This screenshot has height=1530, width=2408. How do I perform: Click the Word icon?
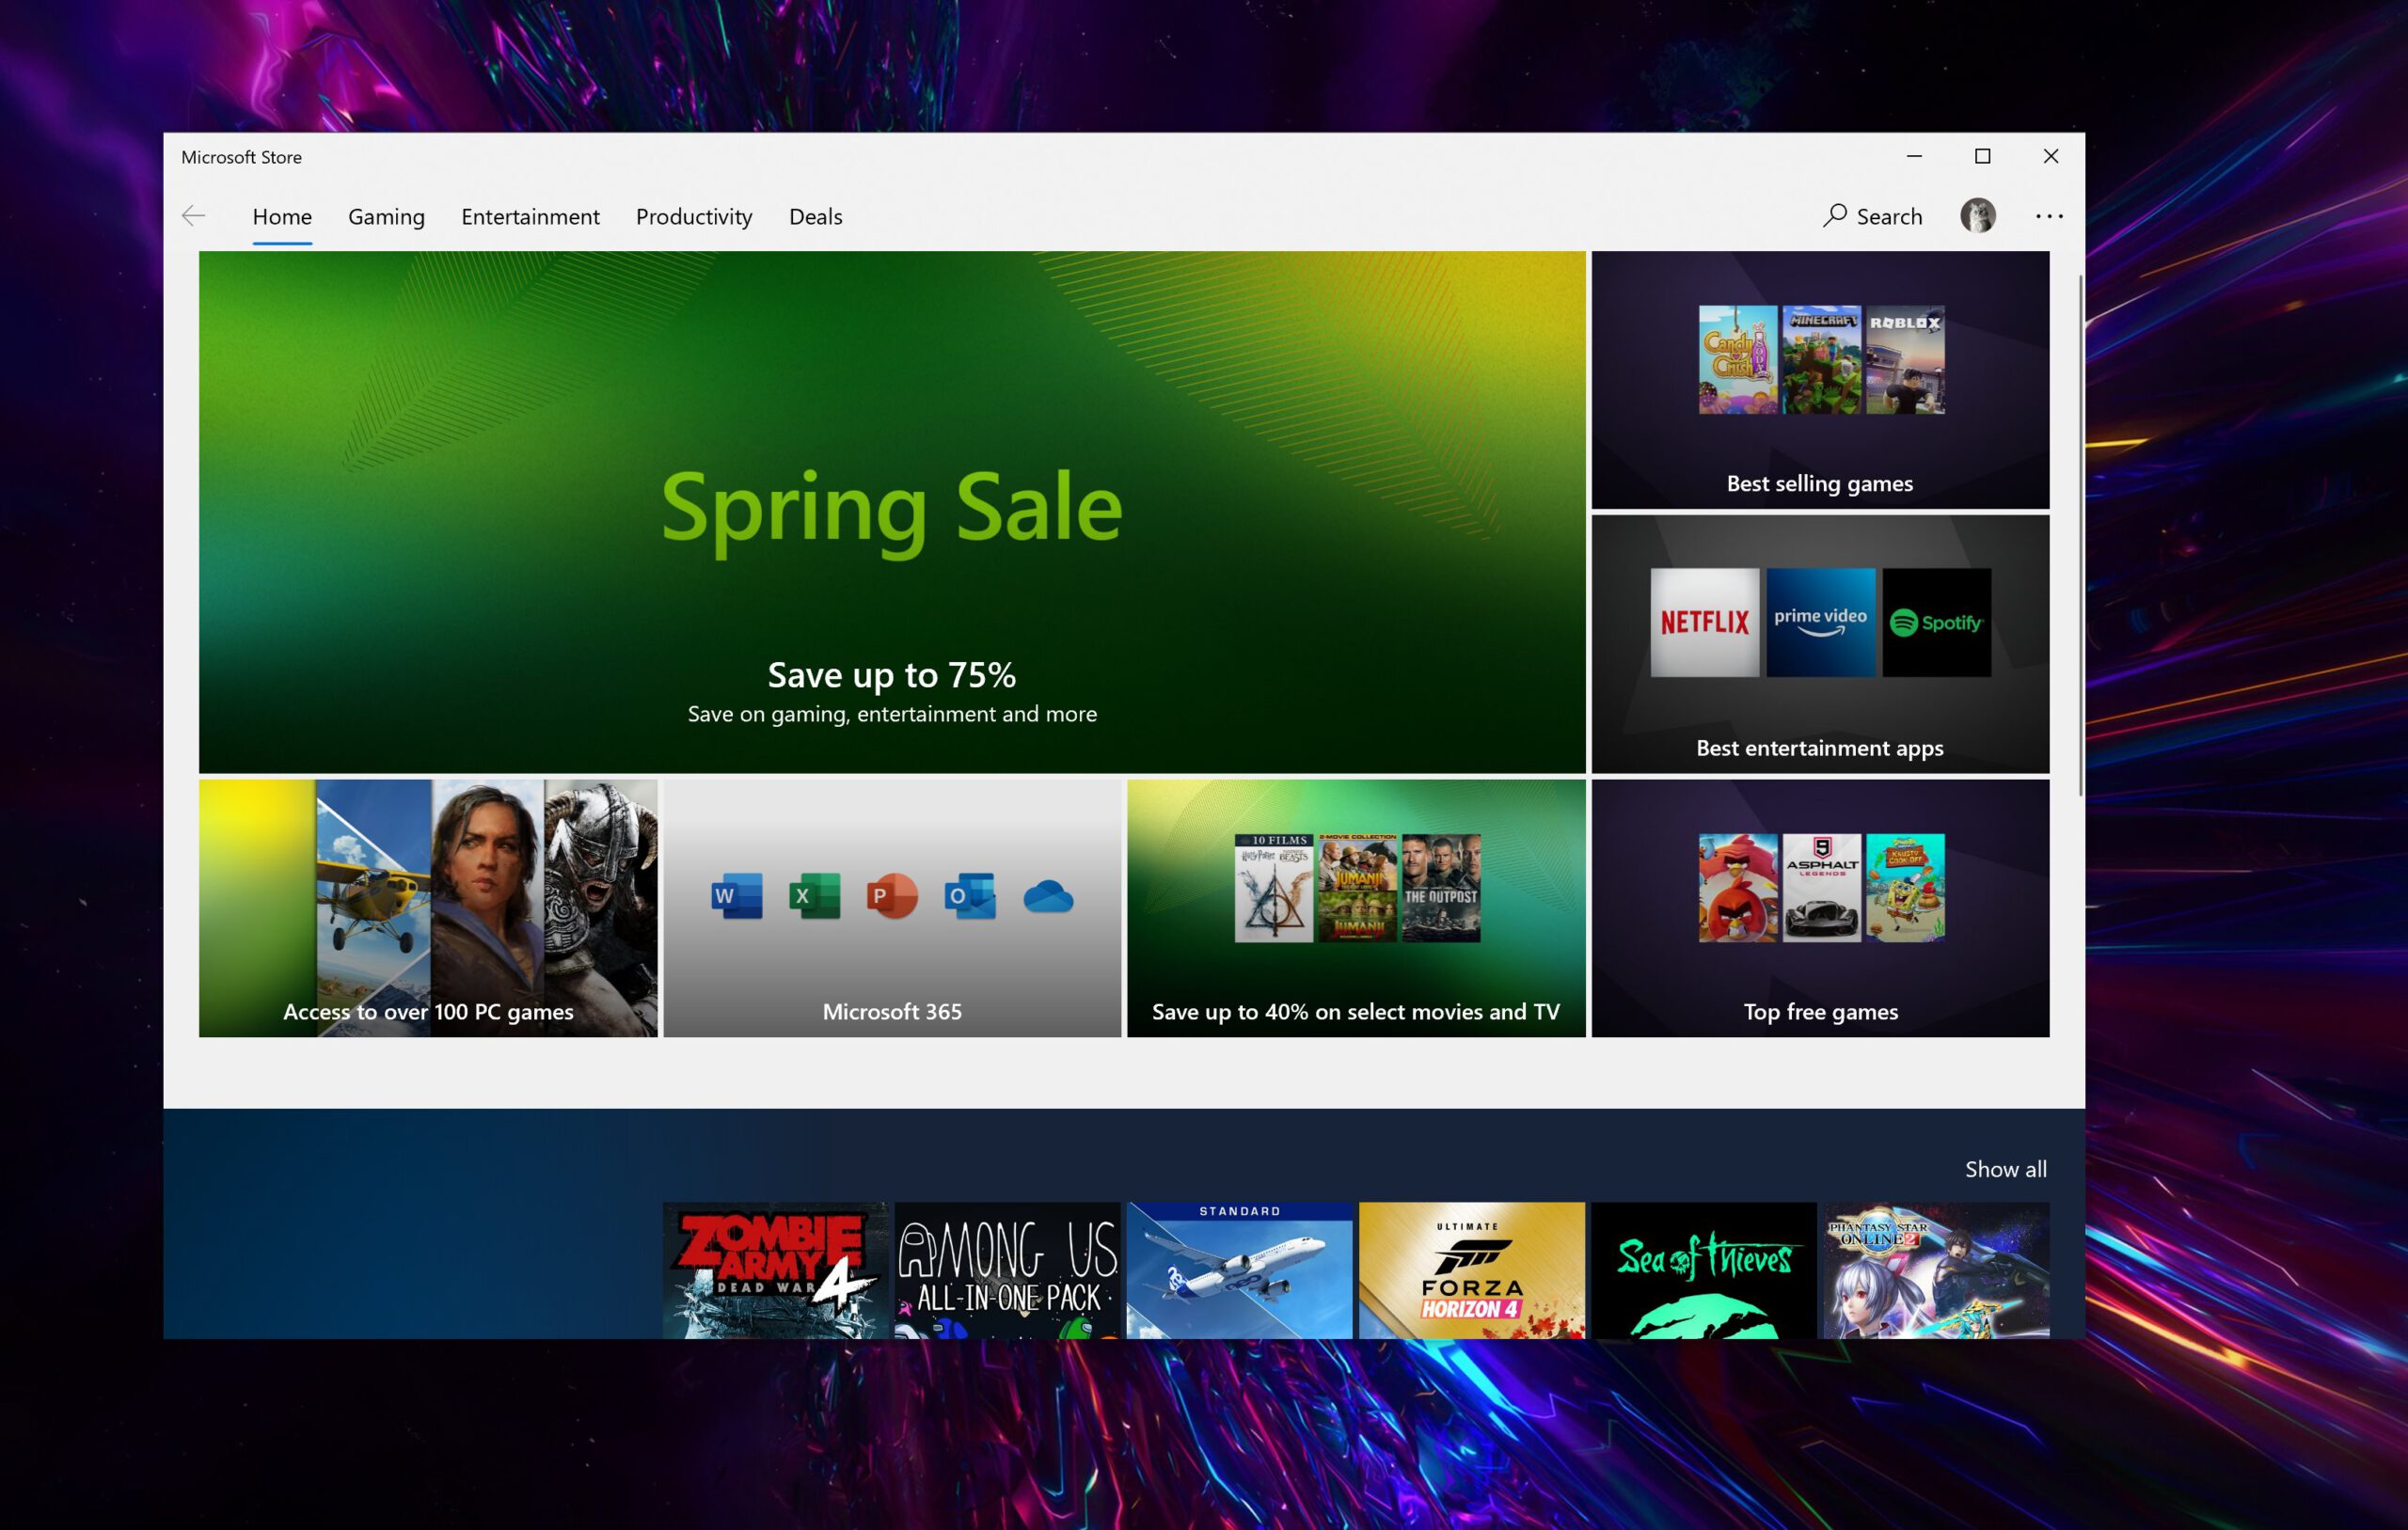point(737,896)
